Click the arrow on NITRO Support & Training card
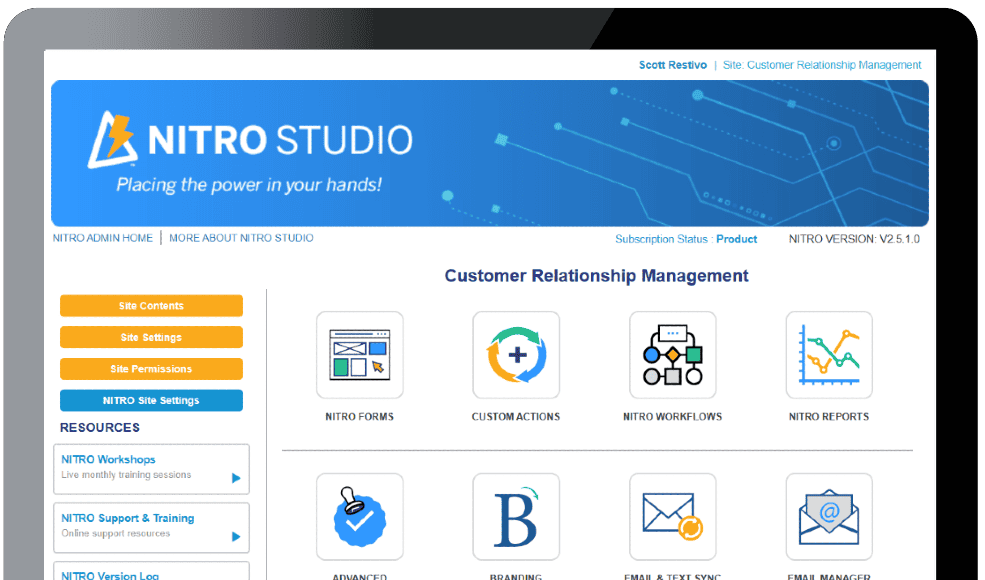The height and width of the screenshot is (580, 985). coord(236,537)
